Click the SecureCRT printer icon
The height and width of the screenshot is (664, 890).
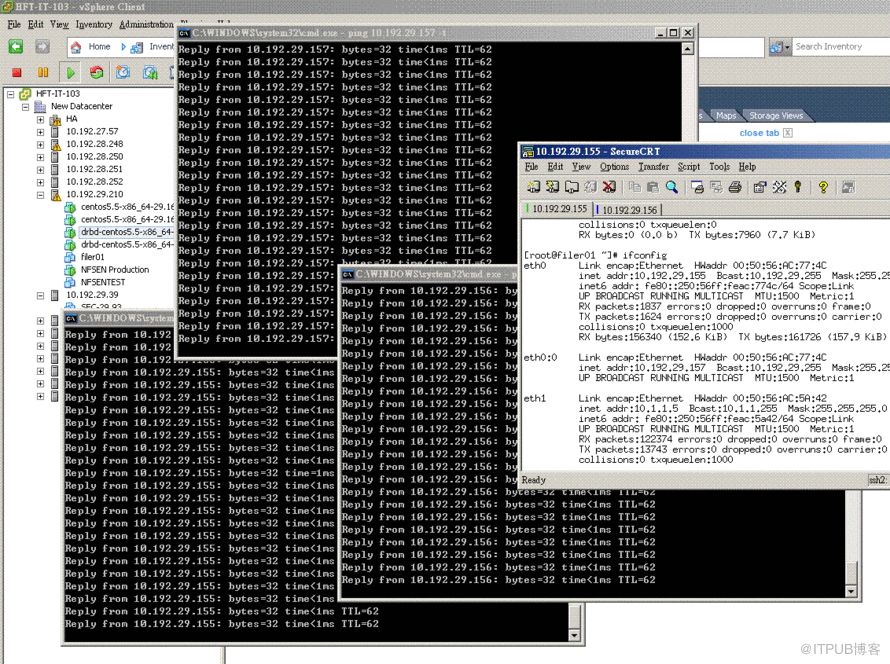(735, 187)
